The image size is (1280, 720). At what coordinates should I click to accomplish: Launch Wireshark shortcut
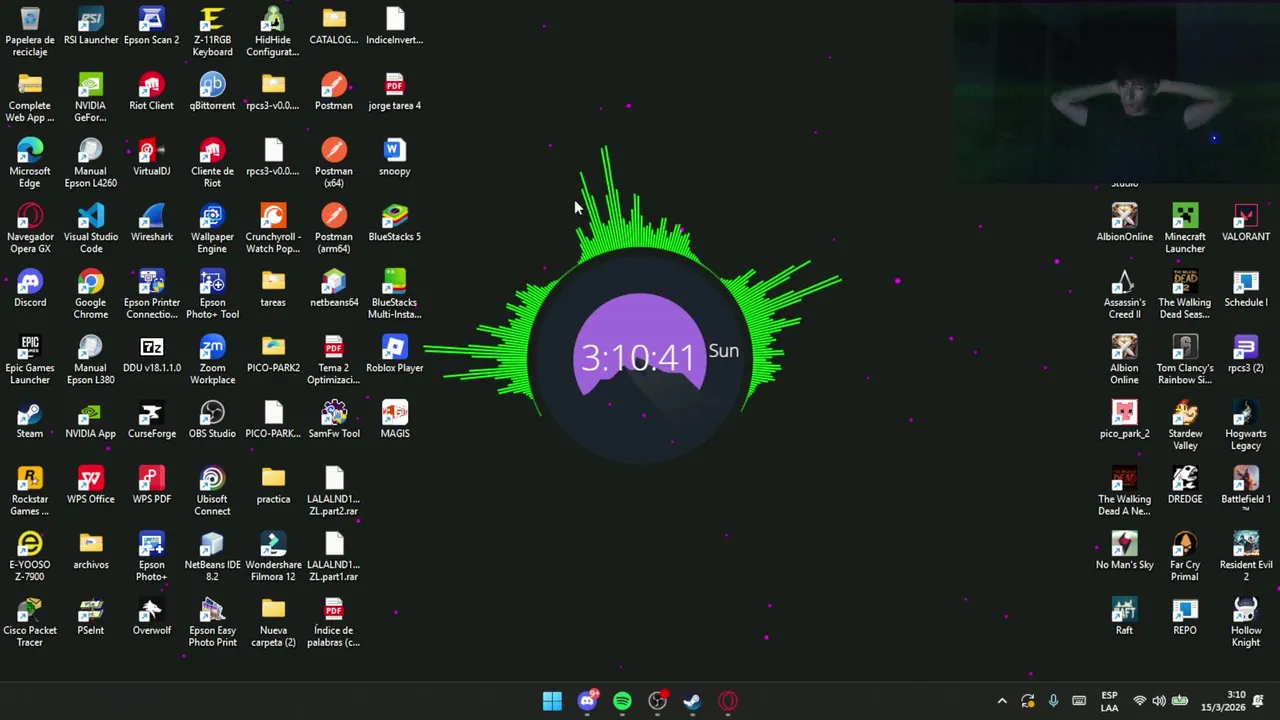(x=151, y=224)
